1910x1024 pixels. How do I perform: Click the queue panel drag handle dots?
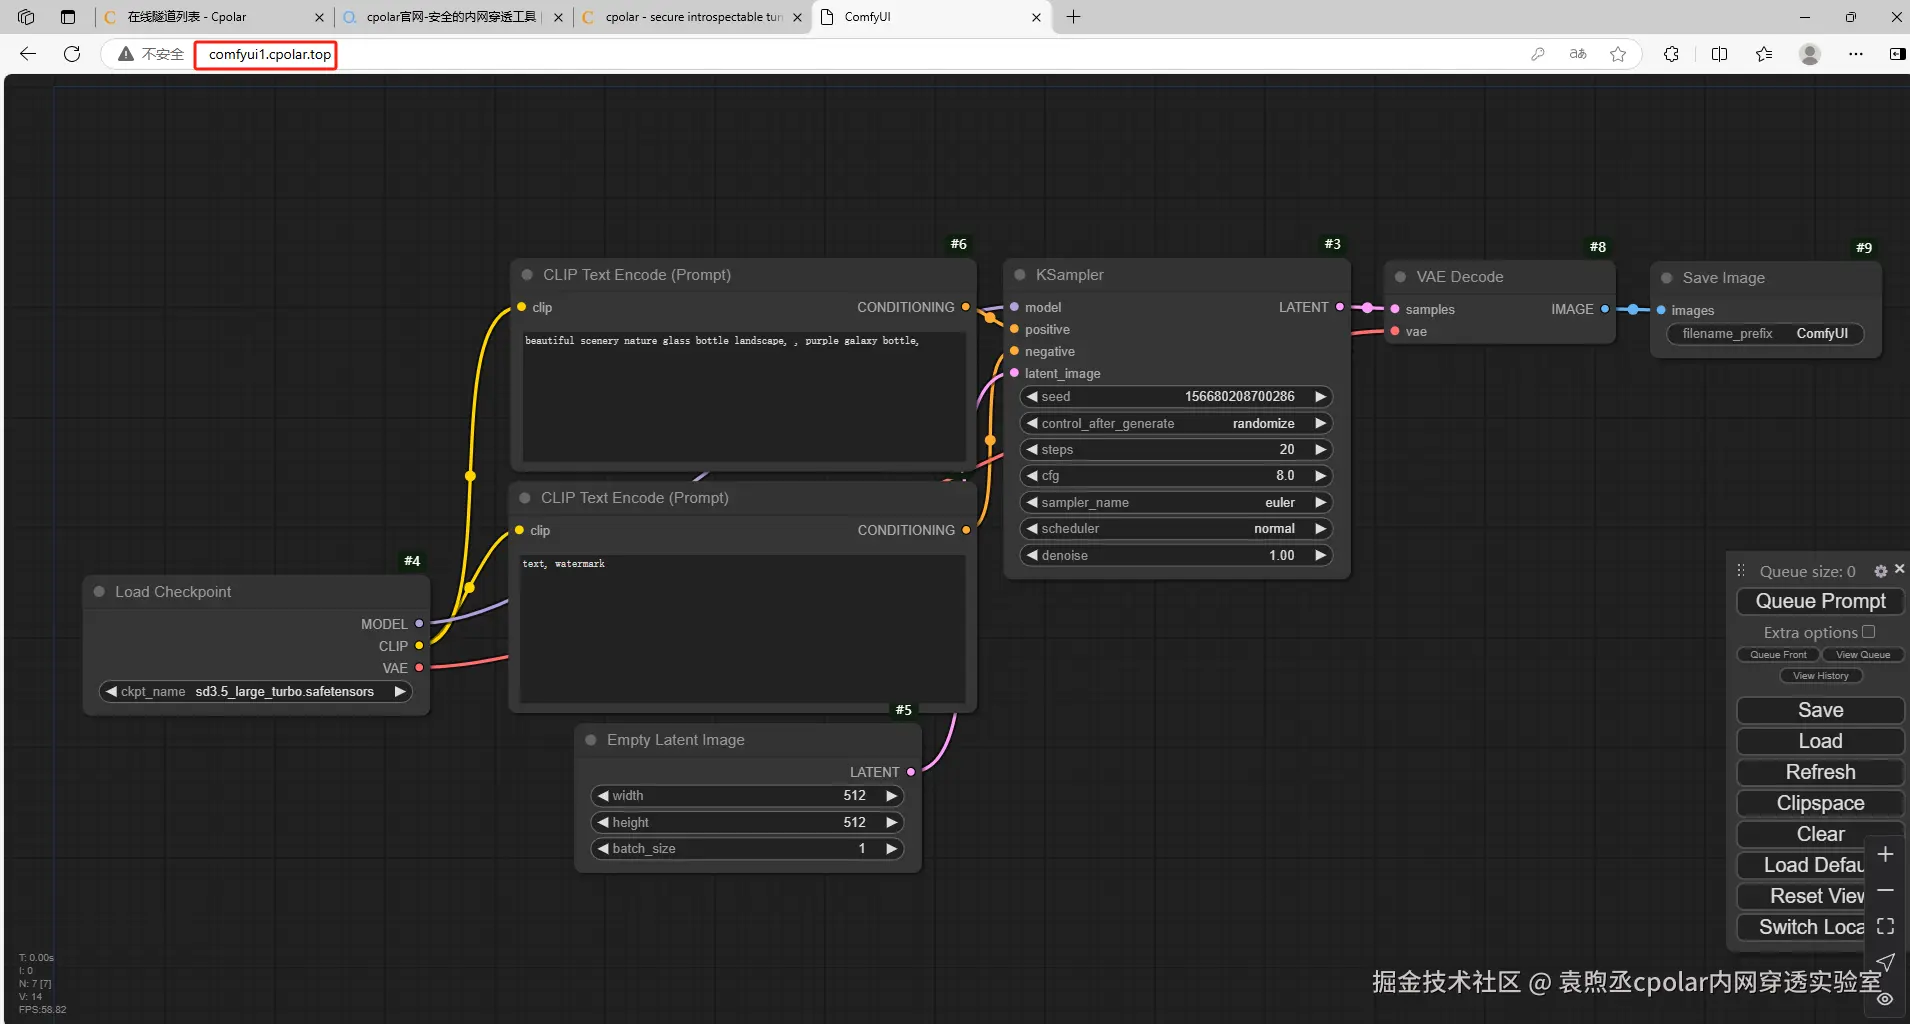(1741, 570)
